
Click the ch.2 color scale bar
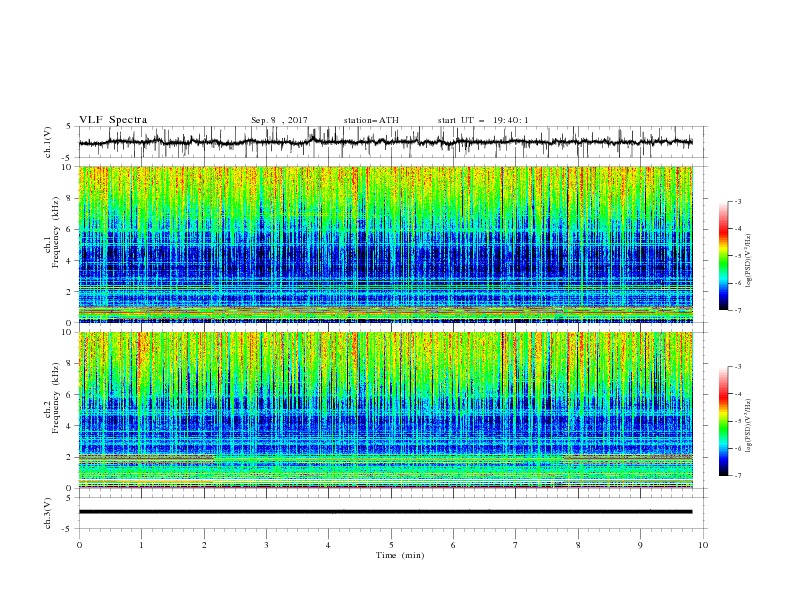pos(723,421)
